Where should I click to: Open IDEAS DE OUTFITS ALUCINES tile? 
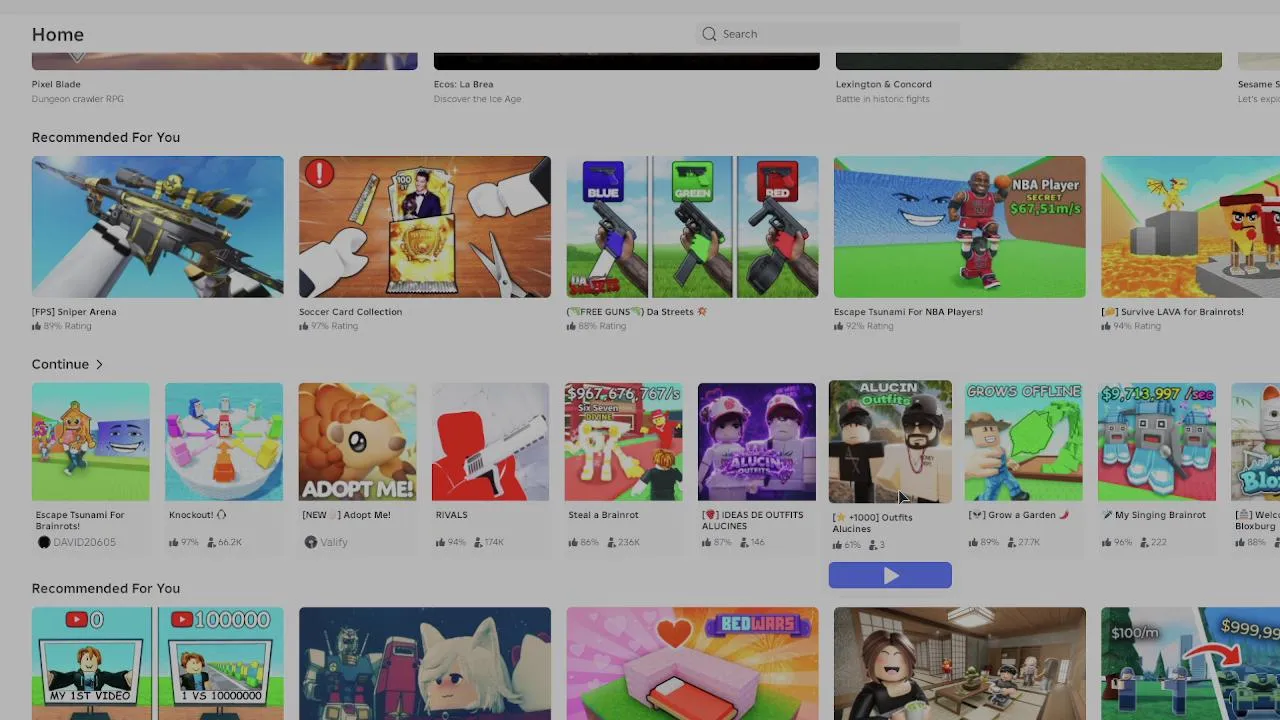(x=757, y=442)
